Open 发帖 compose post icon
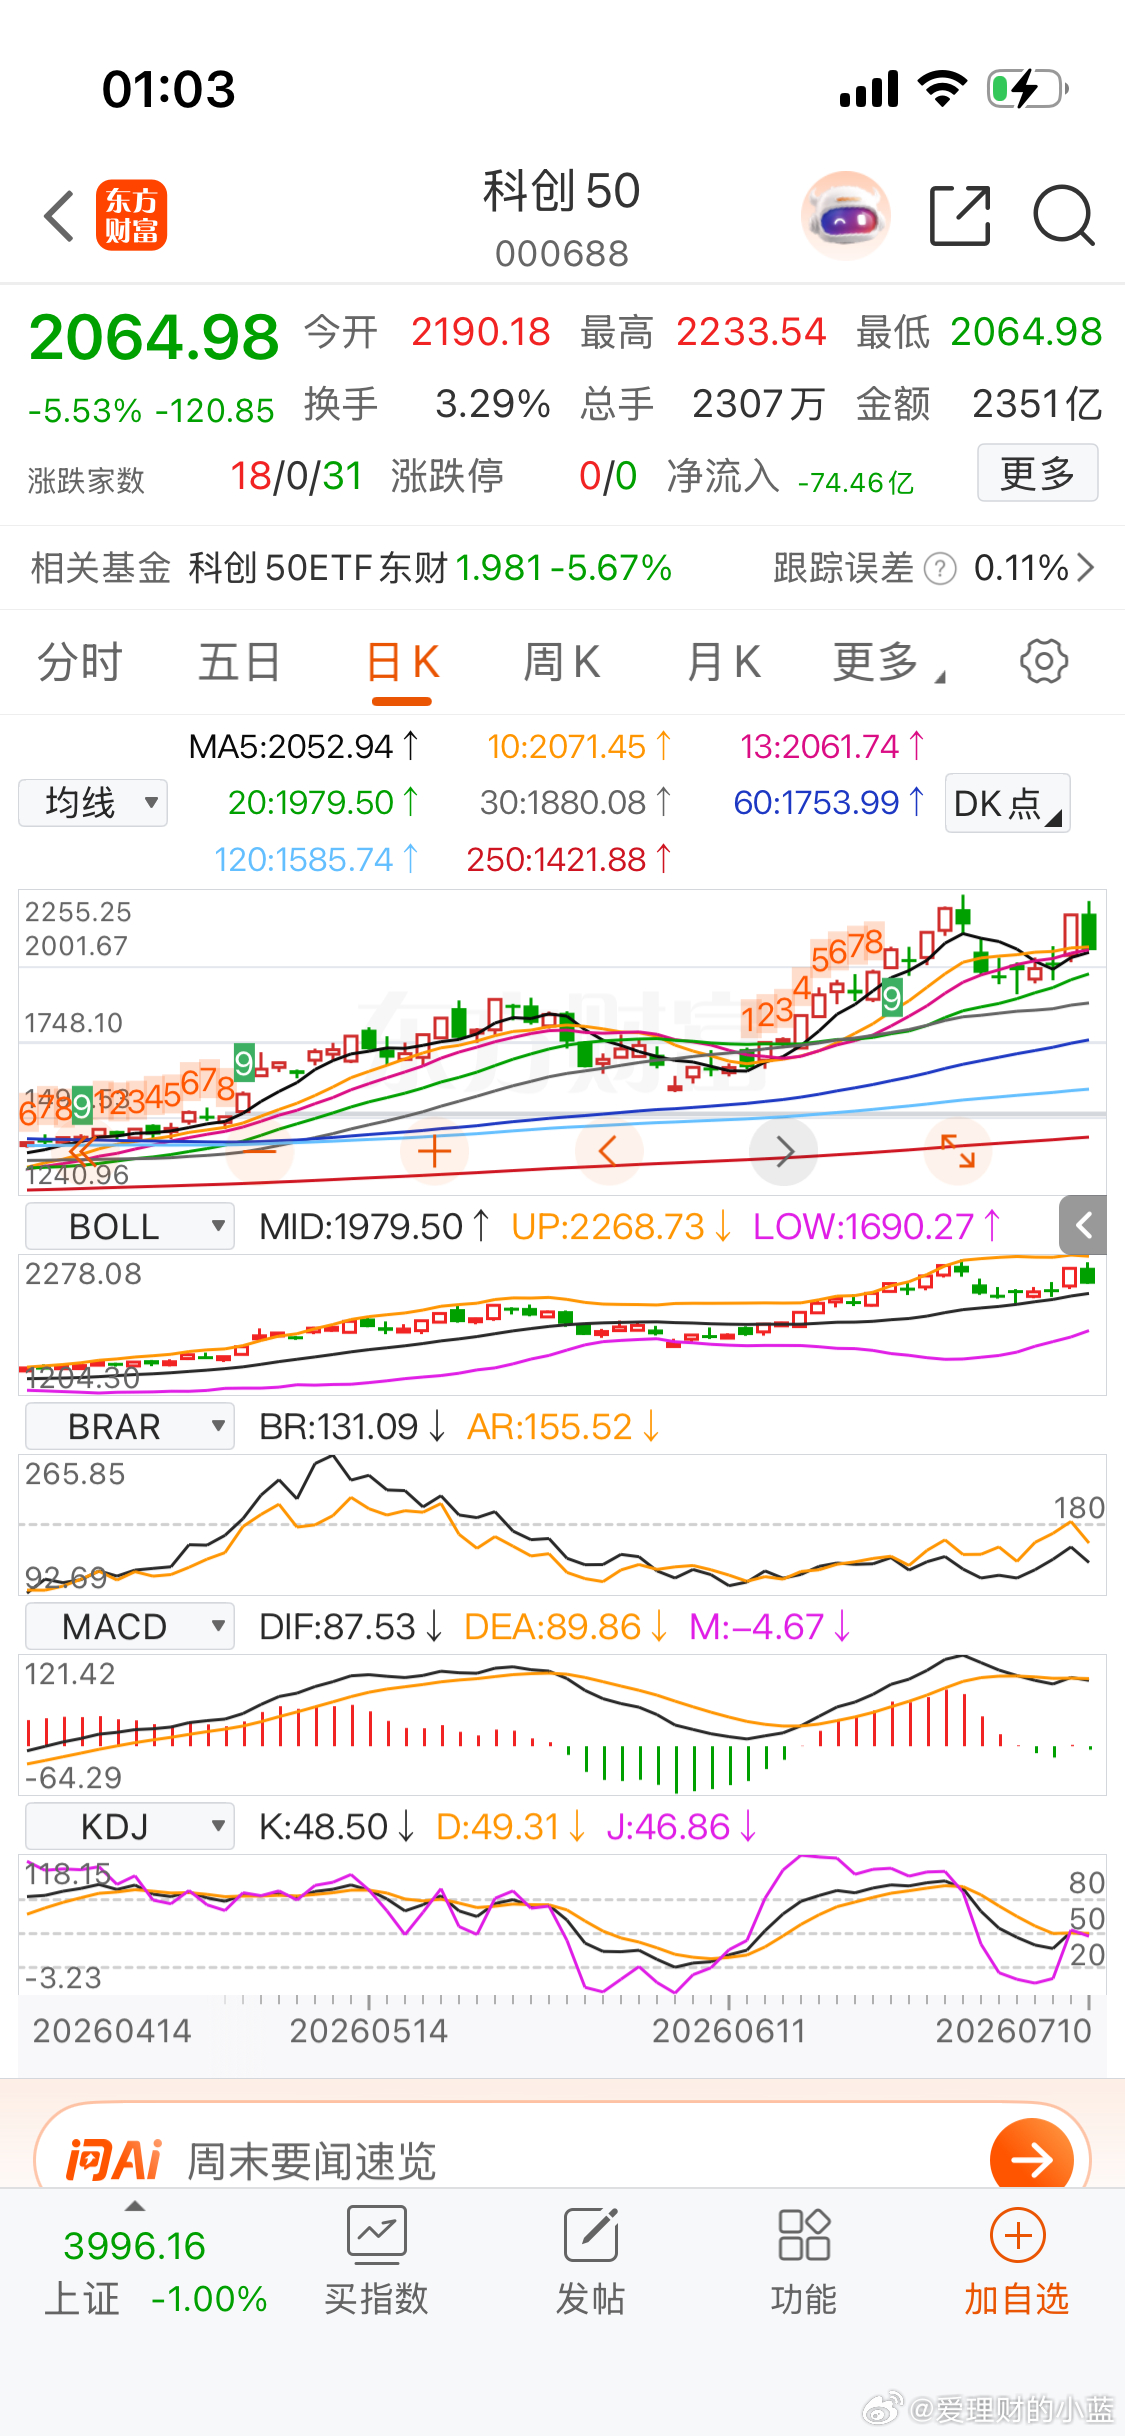1125x2436 pixels. (591, 2235)
